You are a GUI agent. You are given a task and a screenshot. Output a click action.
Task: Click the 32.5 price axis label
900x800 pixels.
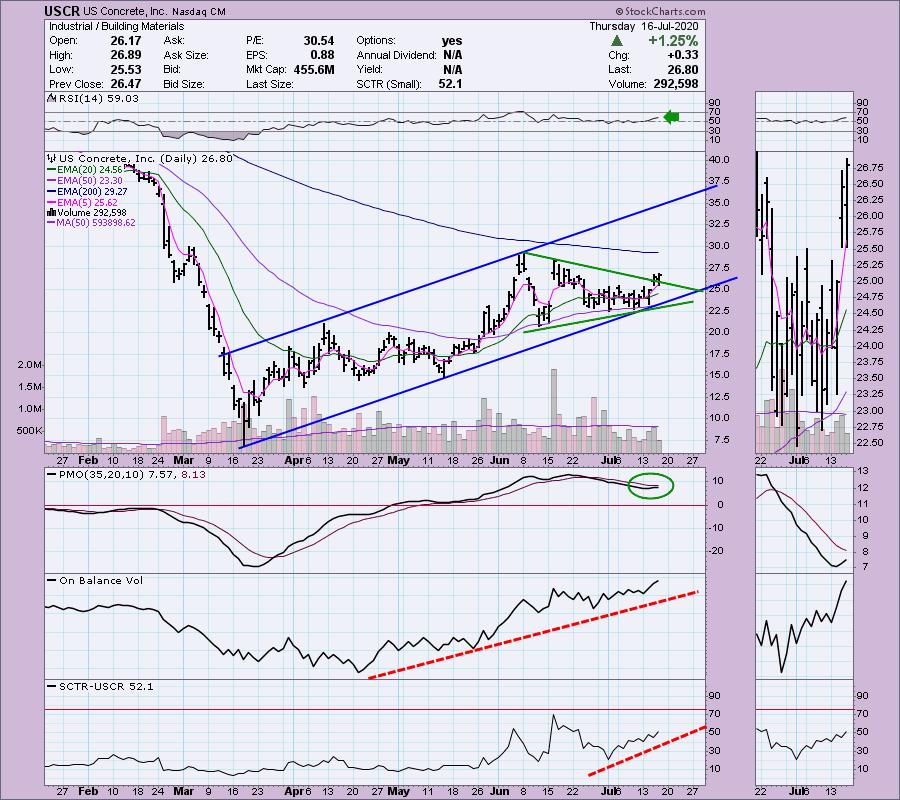pos(718,224)
